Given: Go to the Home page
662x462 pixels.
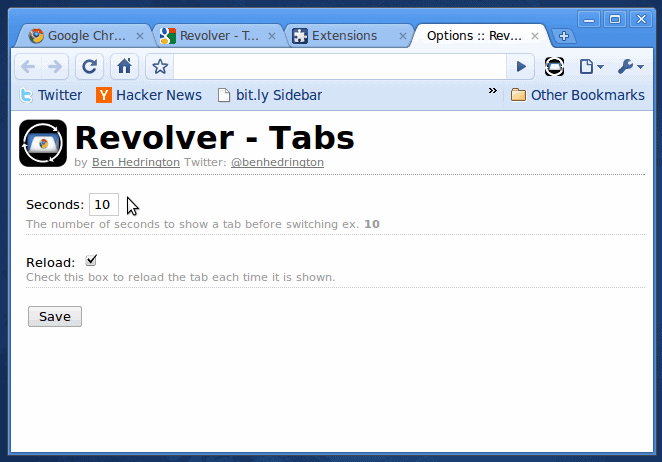Looking at the screenshot, I should point(125,66).
